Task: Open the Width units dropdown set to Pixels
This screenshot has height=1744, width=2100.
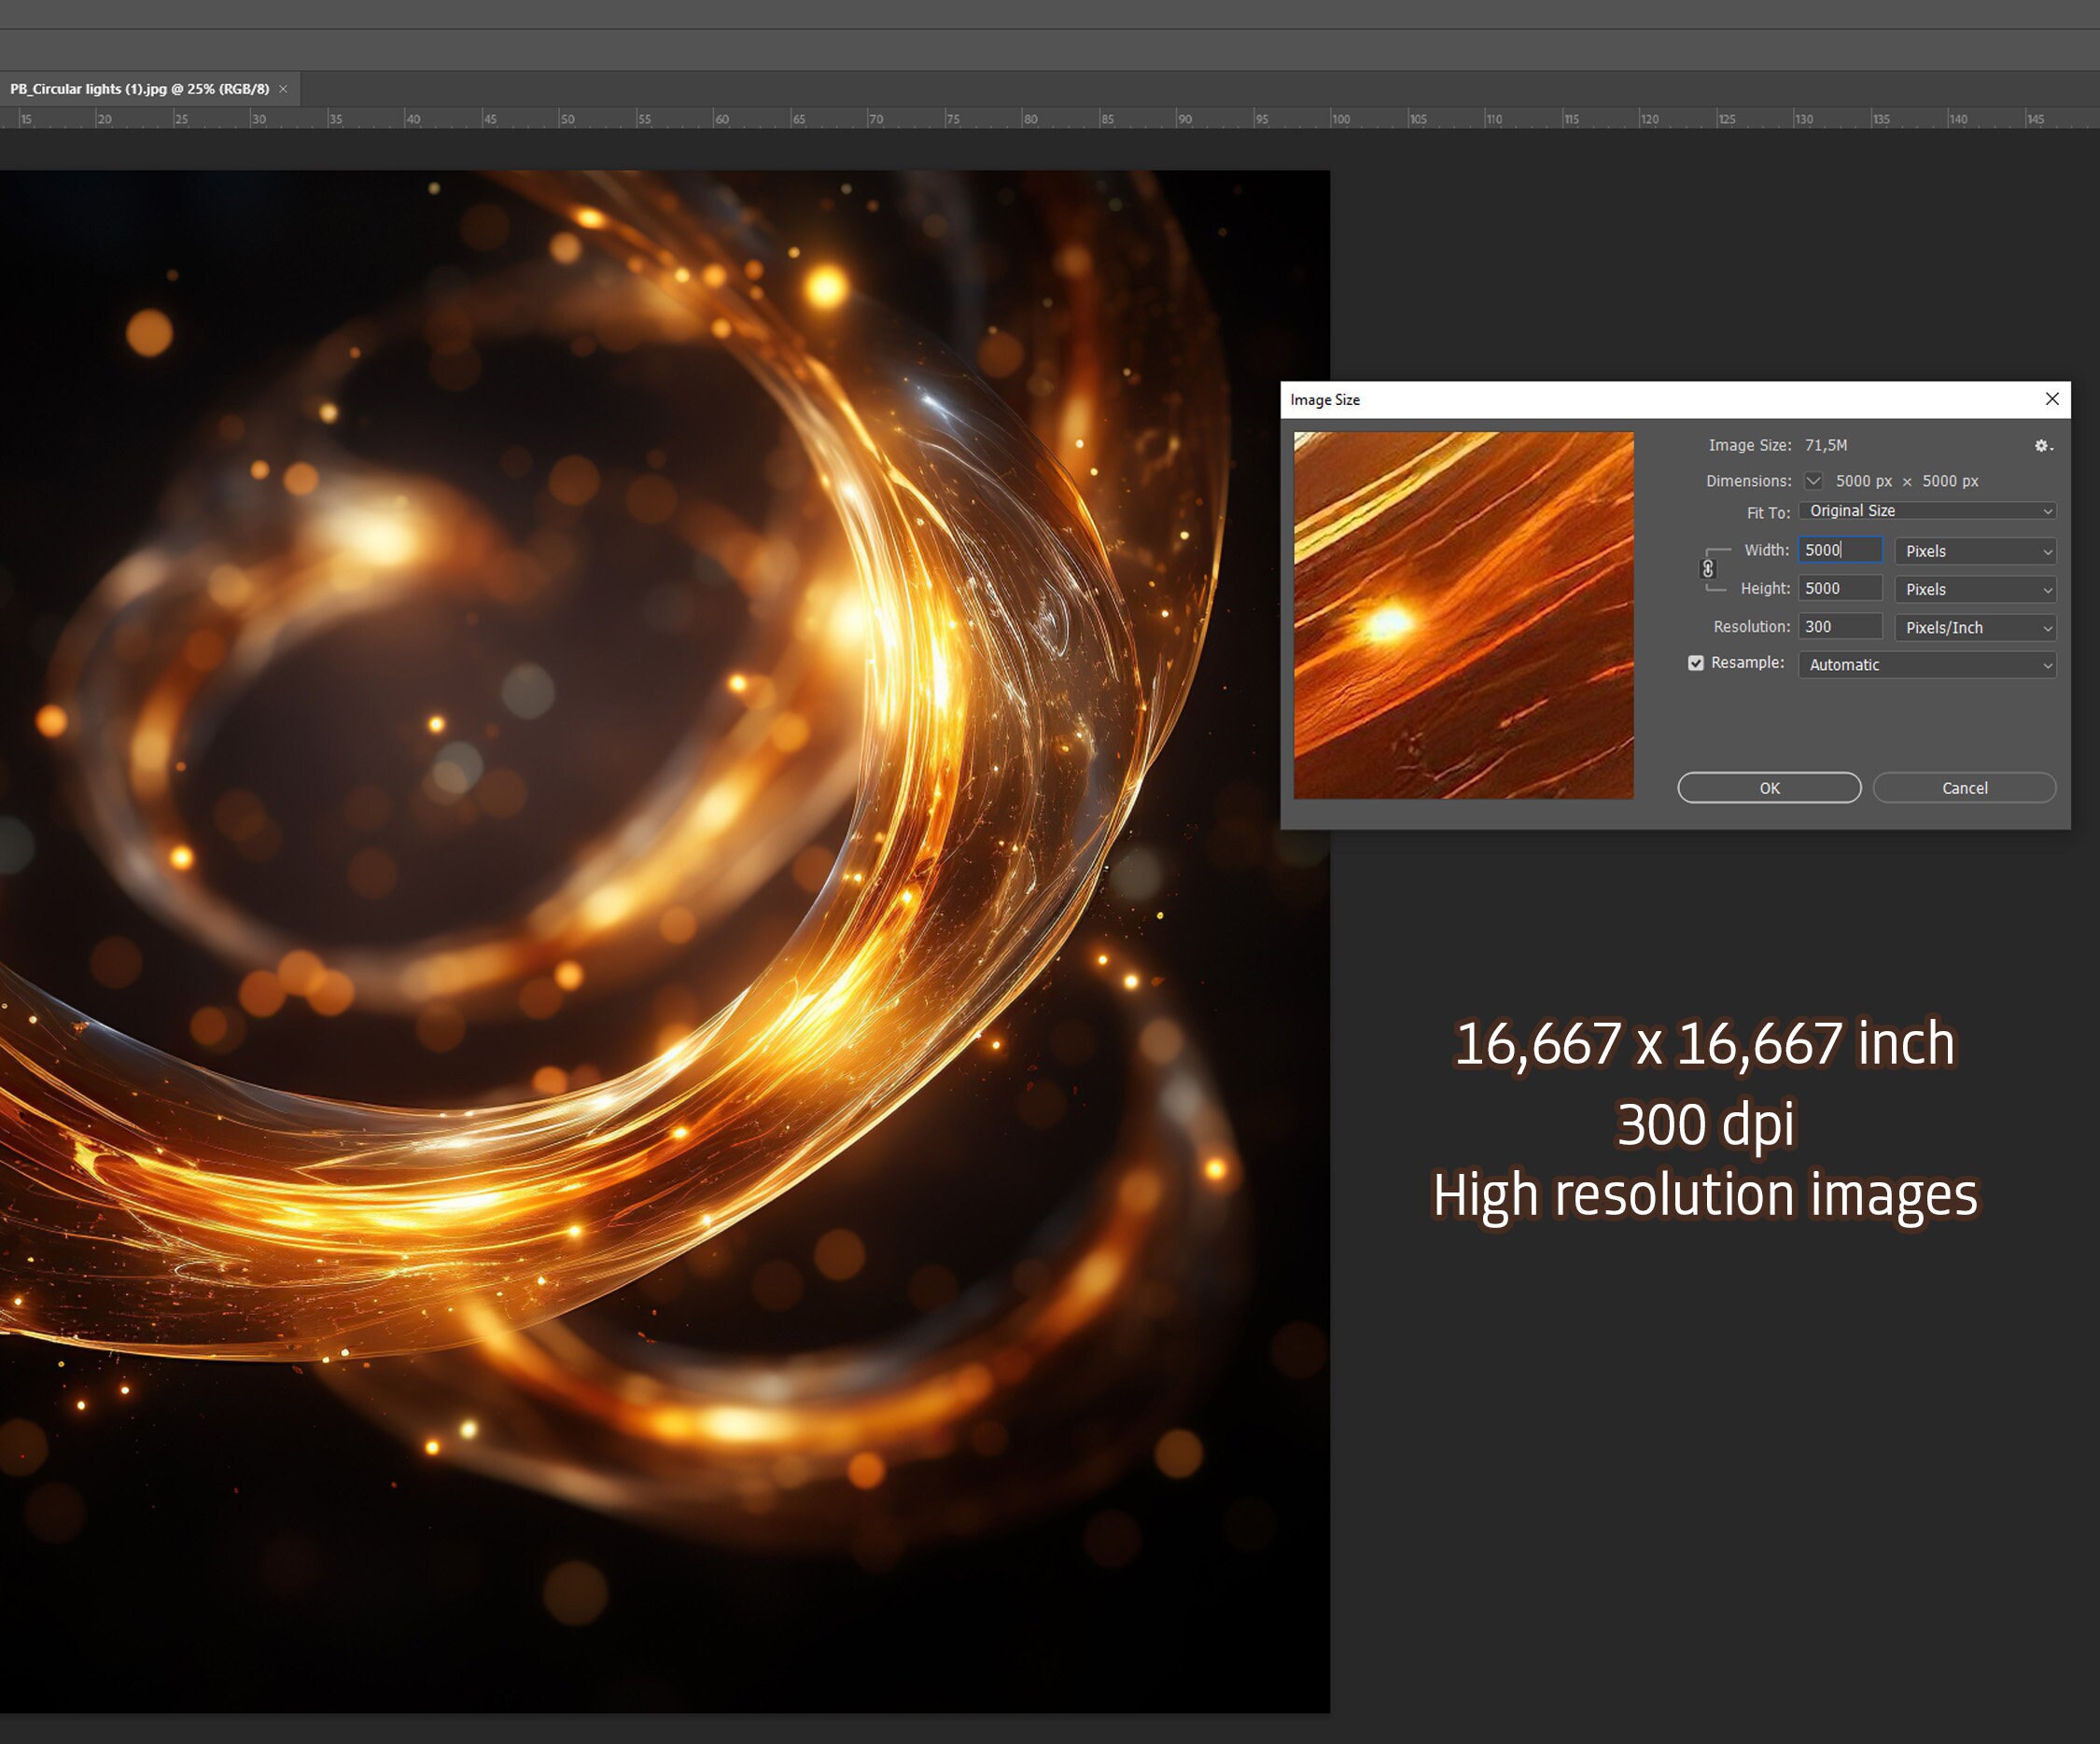Action: pyautogui.click(x=1974, y=550)
